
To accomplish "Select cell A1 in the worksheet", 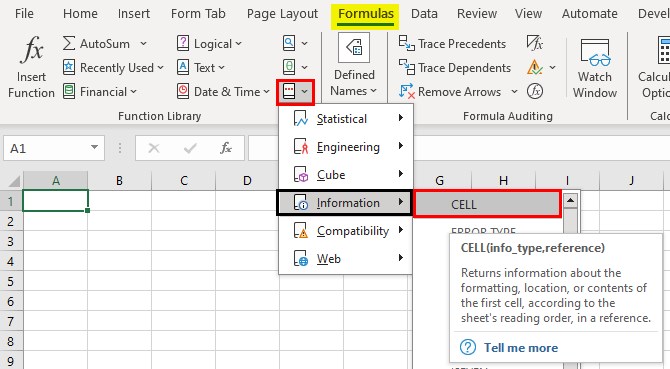I will (x=56, y=200).
